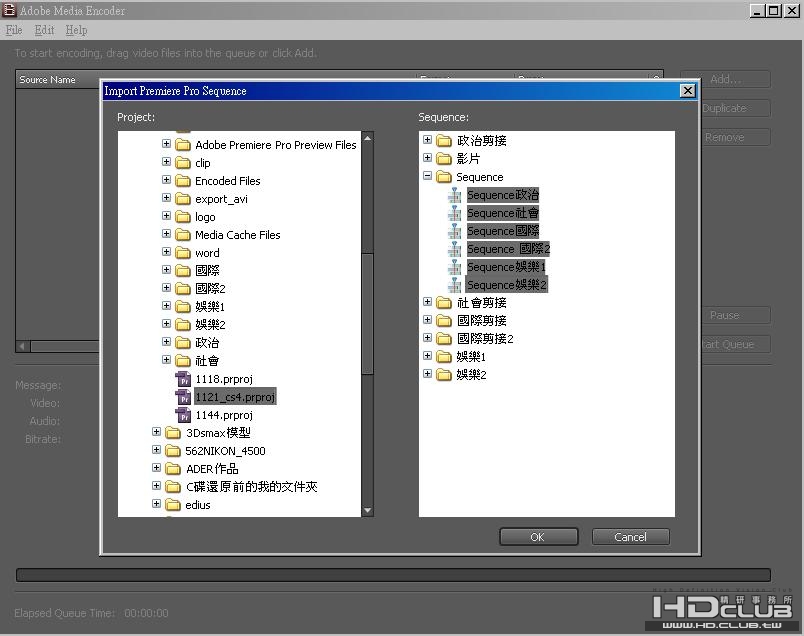
Task: Click the 562NIKON_4500 folder icon
Action: pos(173,451)
